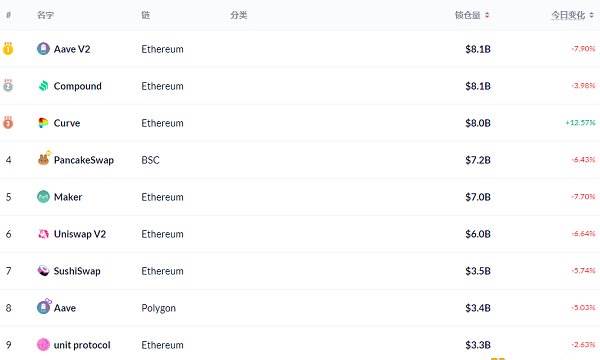Screen dimensions: 600x360
Task: Open the PancakeSwap protocol link
Action: [x=84, y=160]
